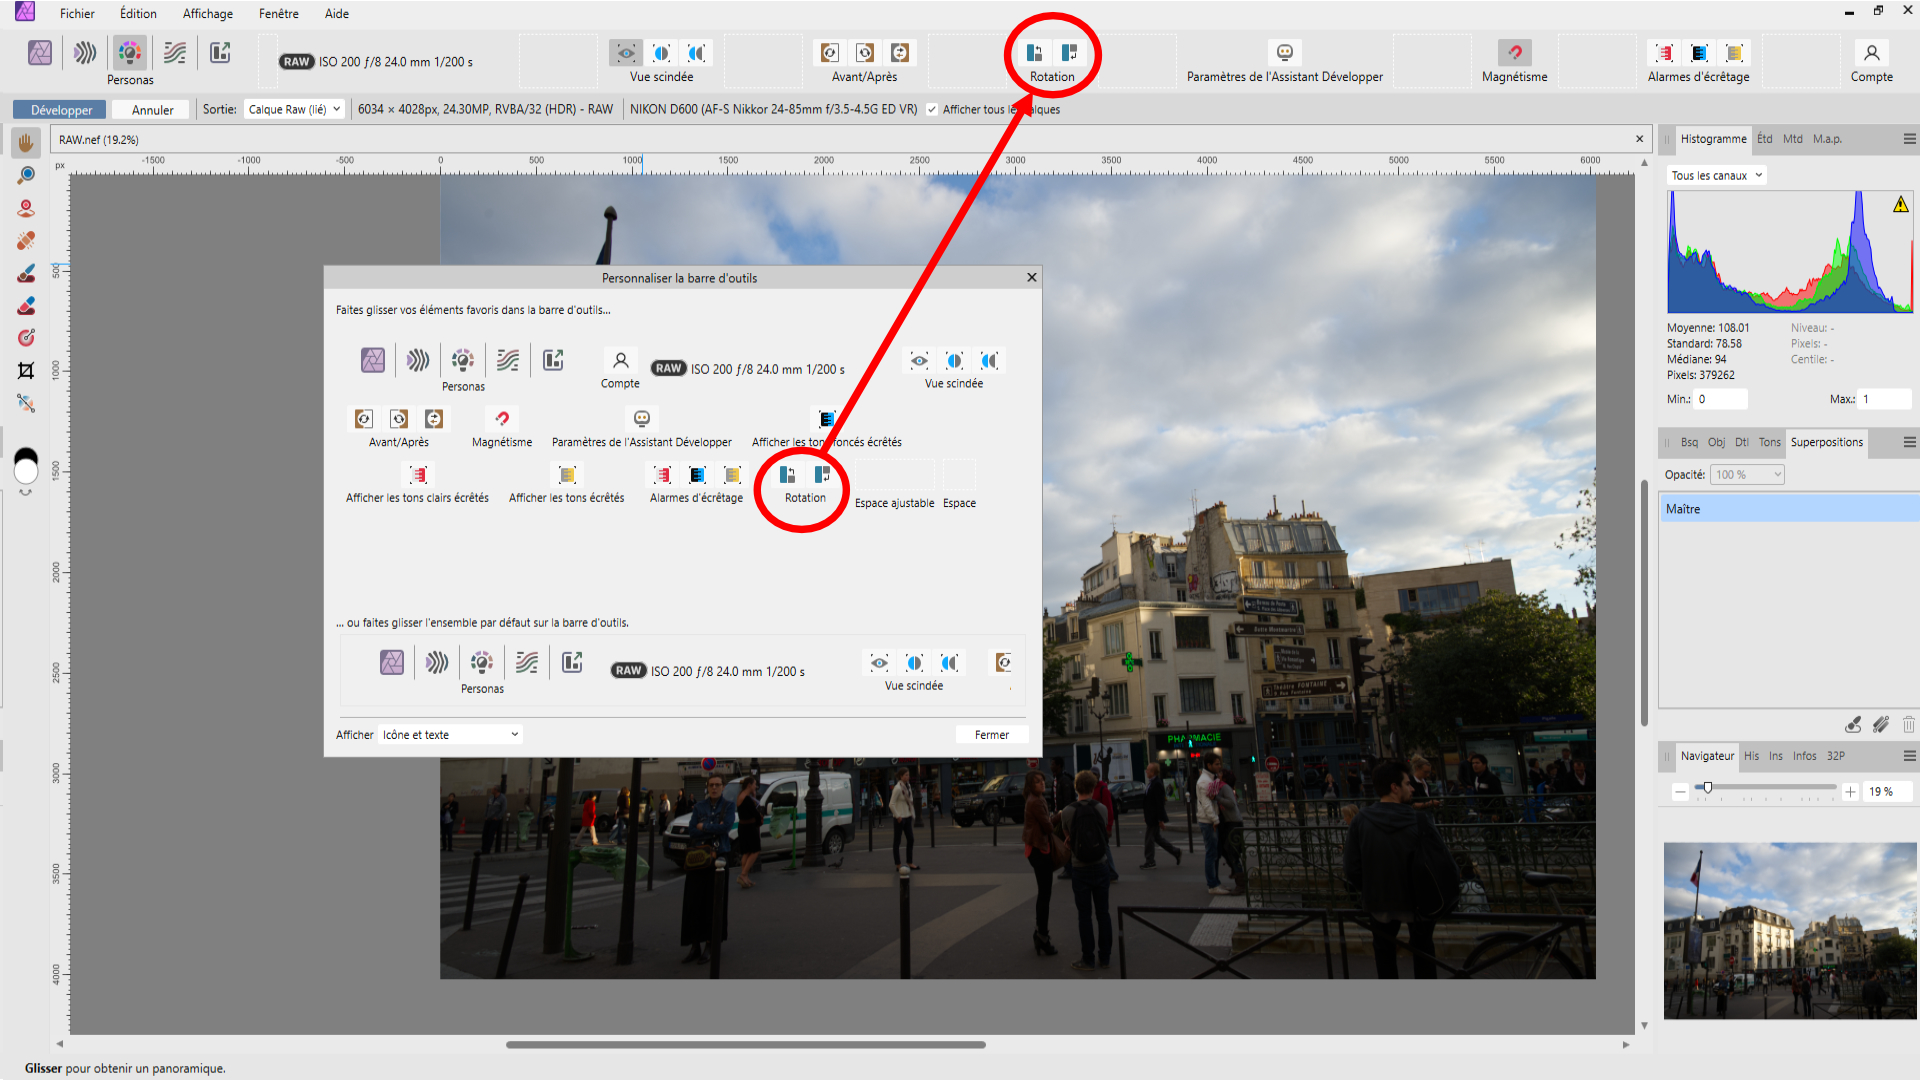
Task: Click the Fermer button in dialog
Action: click(x=991, y=734)
